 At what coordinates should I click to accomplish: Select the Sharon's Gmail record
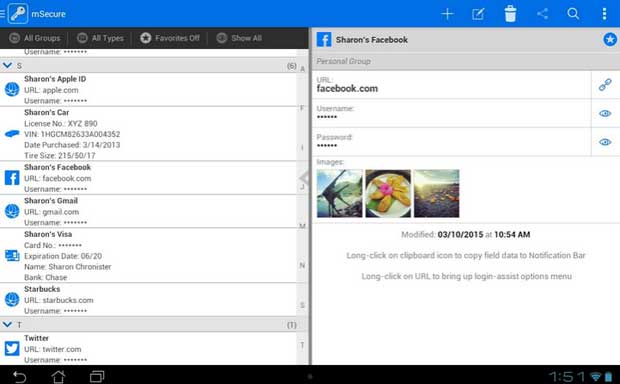click(x=148, y=211)
